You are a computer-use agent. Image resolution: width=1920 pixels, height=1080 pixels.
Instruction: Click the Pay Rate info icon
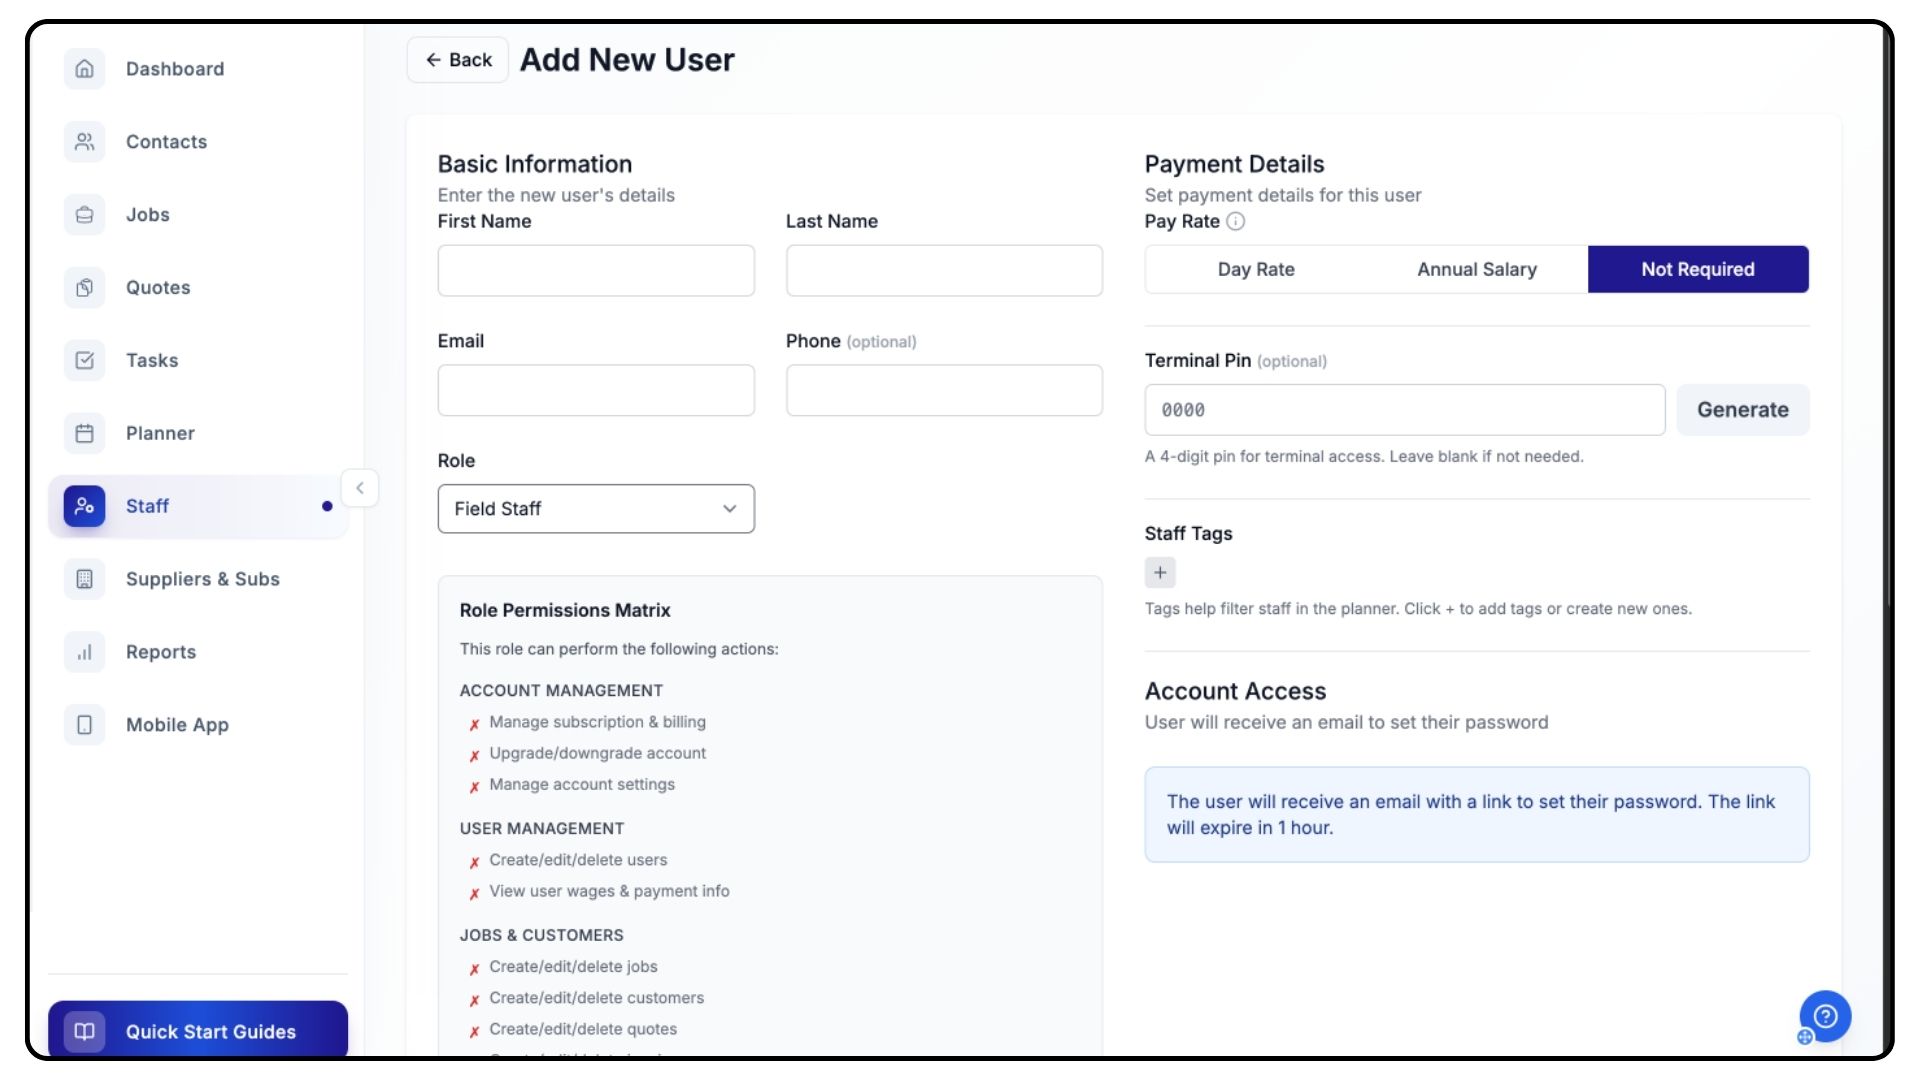pos(1236,222)
